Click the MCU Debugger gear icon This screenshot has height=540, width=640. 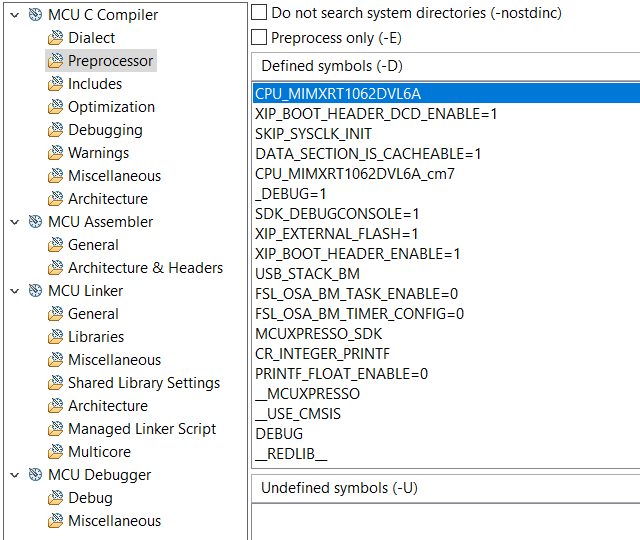pos(35,475)
